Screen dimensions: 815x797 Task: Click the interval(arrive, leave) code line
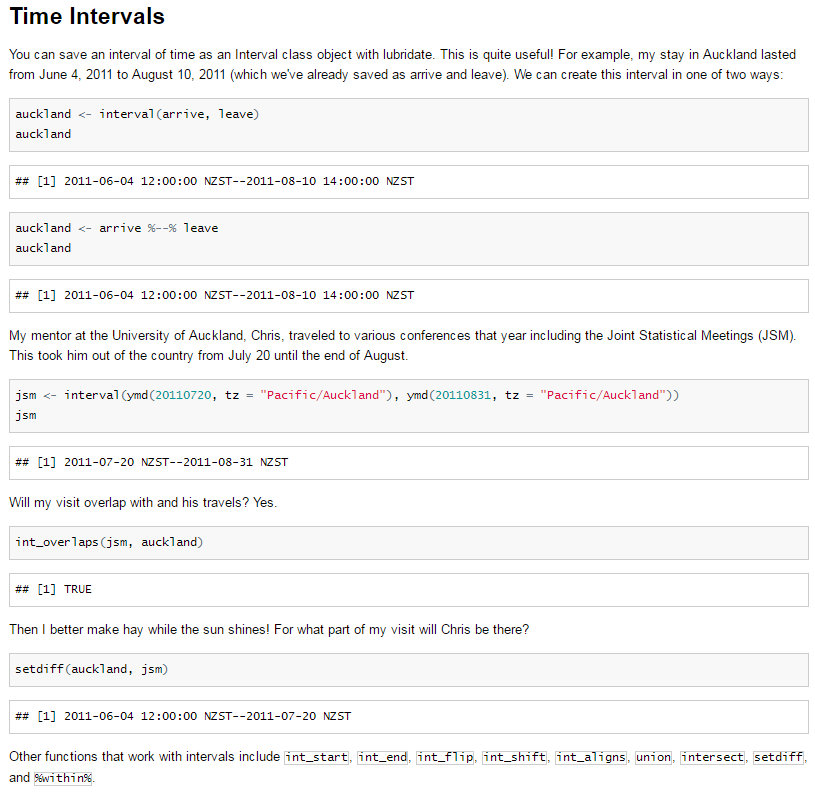(137, 114)
